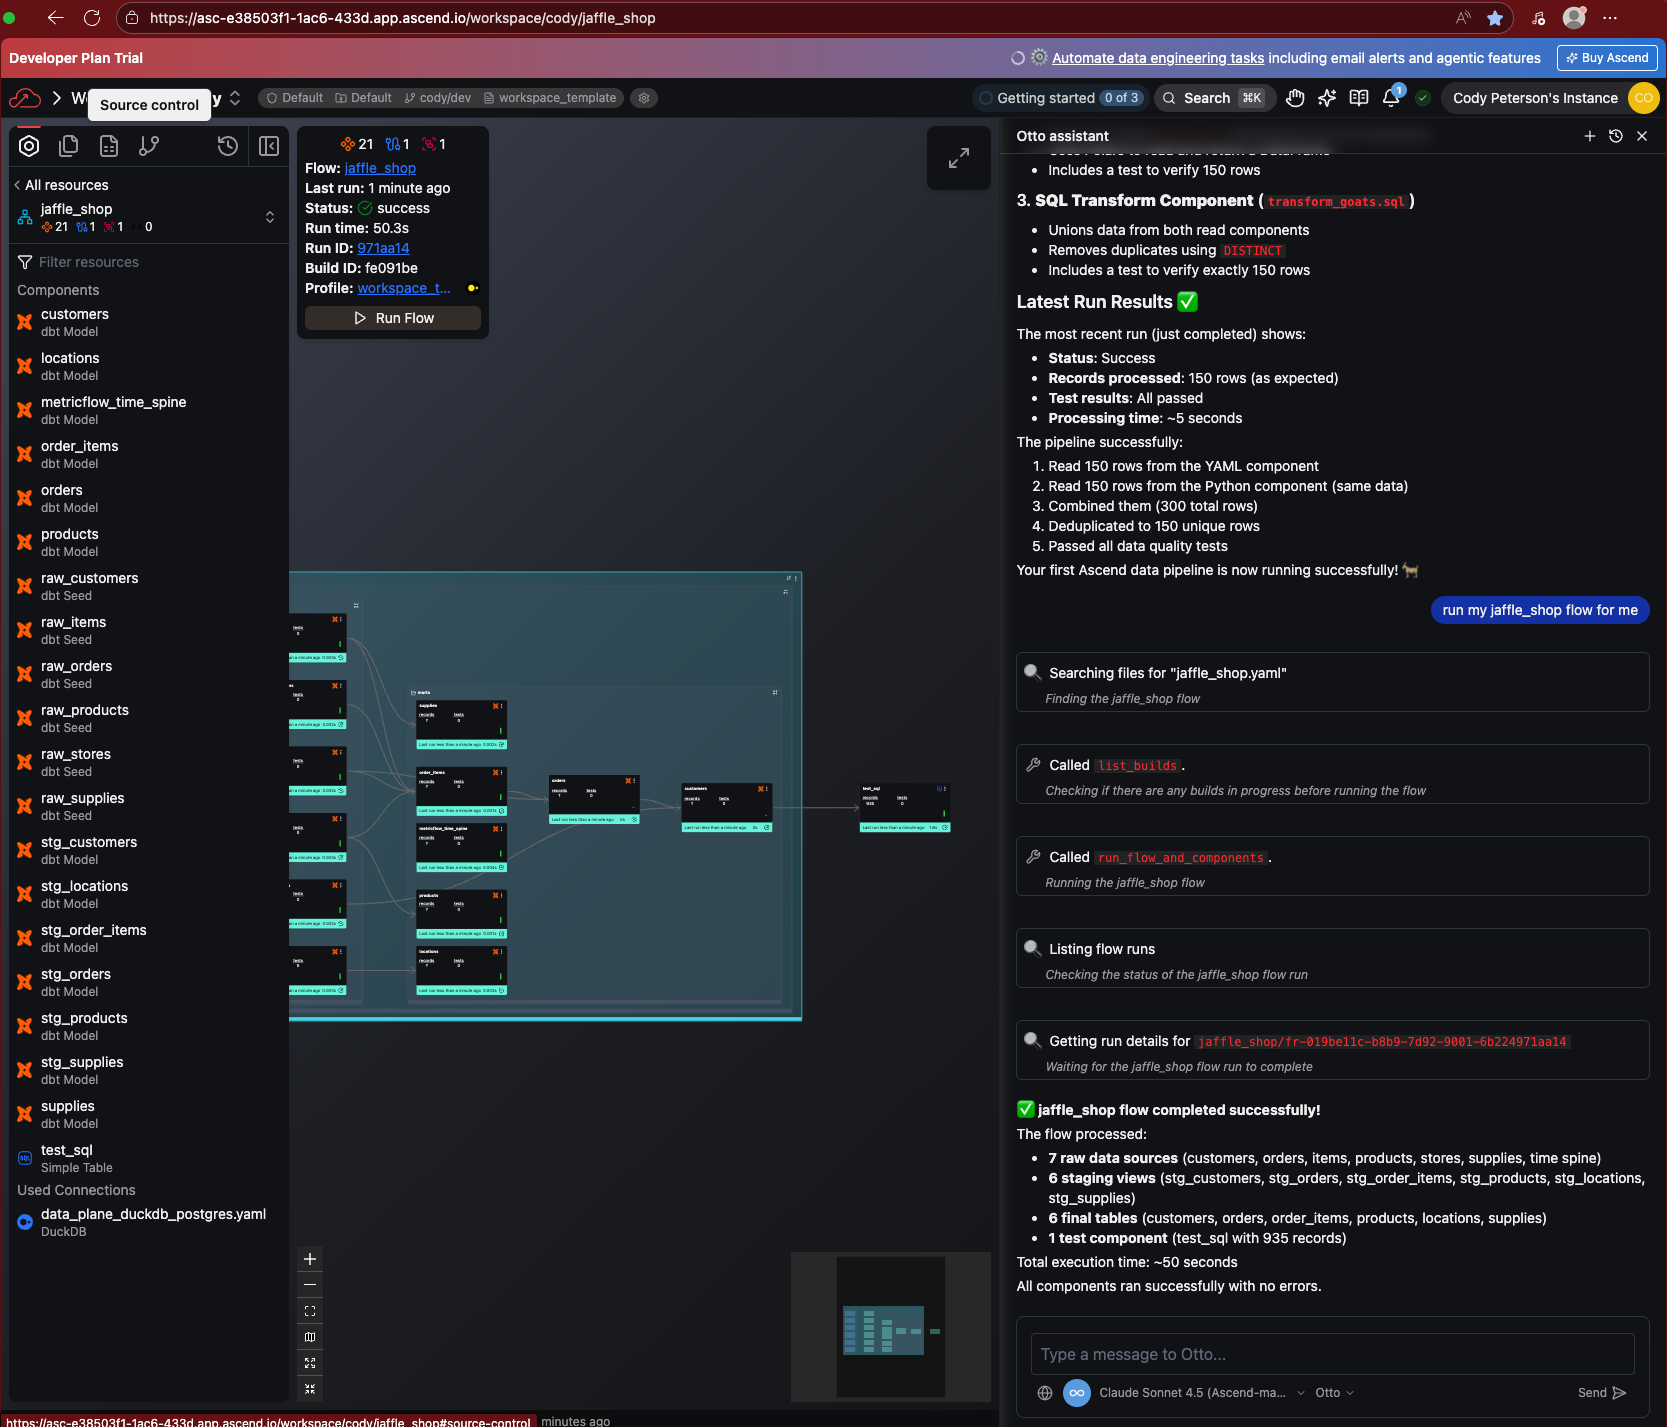1667x1427 pixels.
Task: Open the documentation book icon
Action: coord(1358,97)
